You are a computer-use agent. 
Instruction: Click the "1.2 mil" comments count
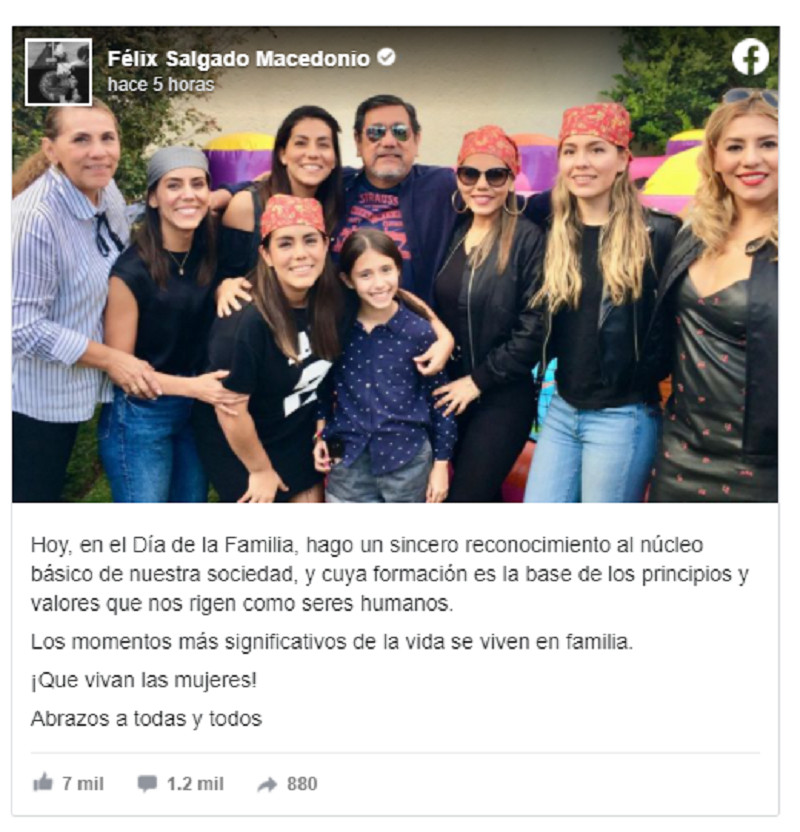point(195,783)
